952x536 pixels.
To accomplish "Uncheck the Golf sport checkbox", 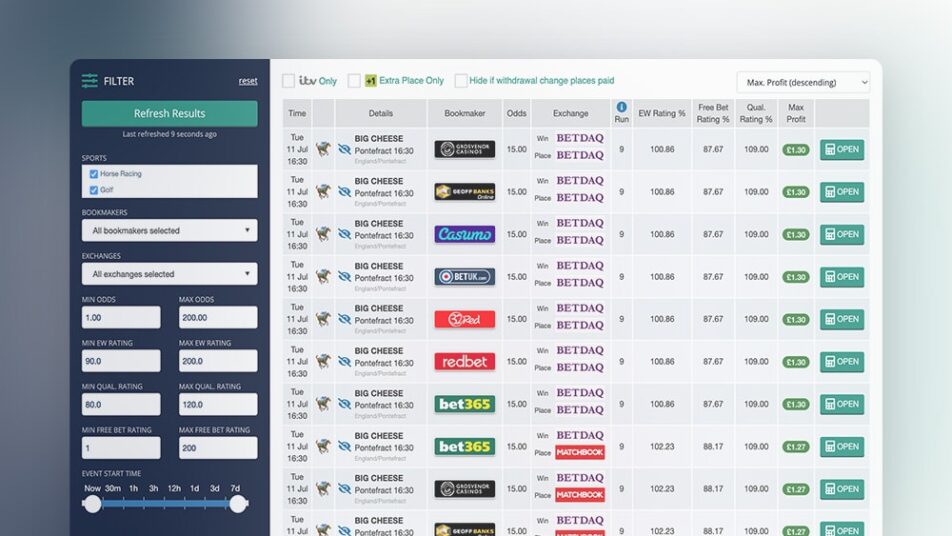I will pyautogui.click(x=94, y=190).
